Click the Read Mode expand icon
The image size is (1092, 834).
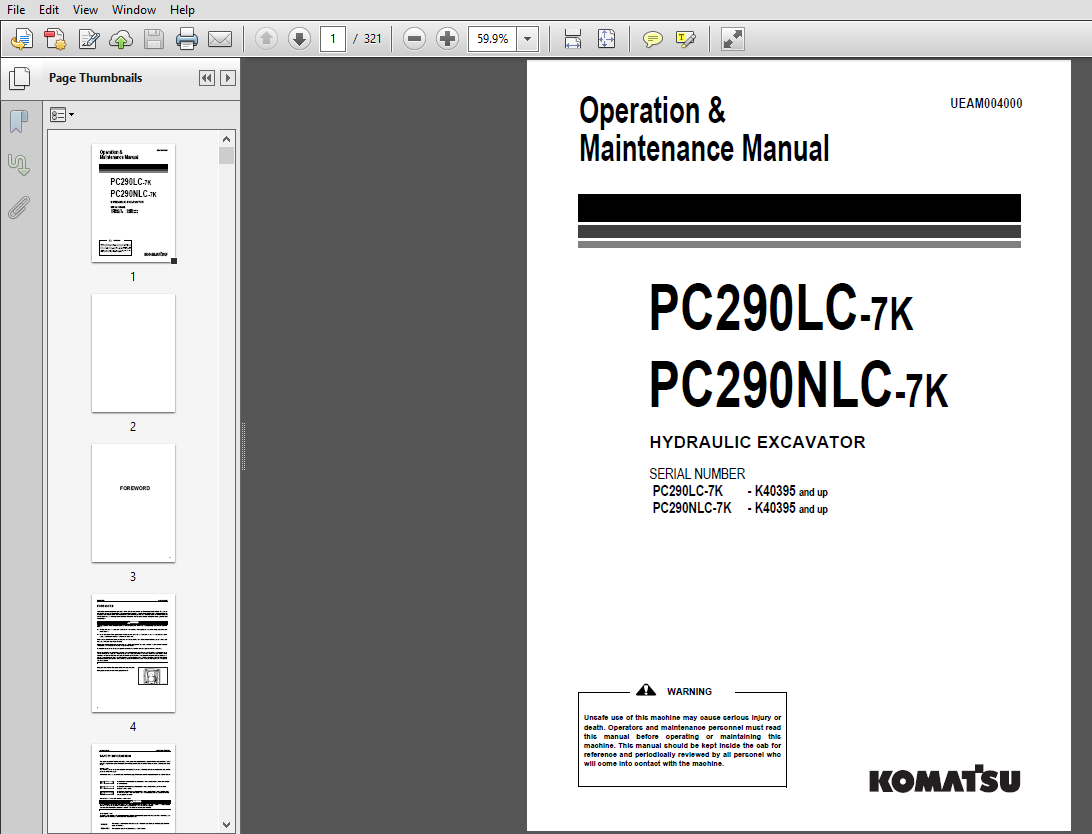coord(733,39)
